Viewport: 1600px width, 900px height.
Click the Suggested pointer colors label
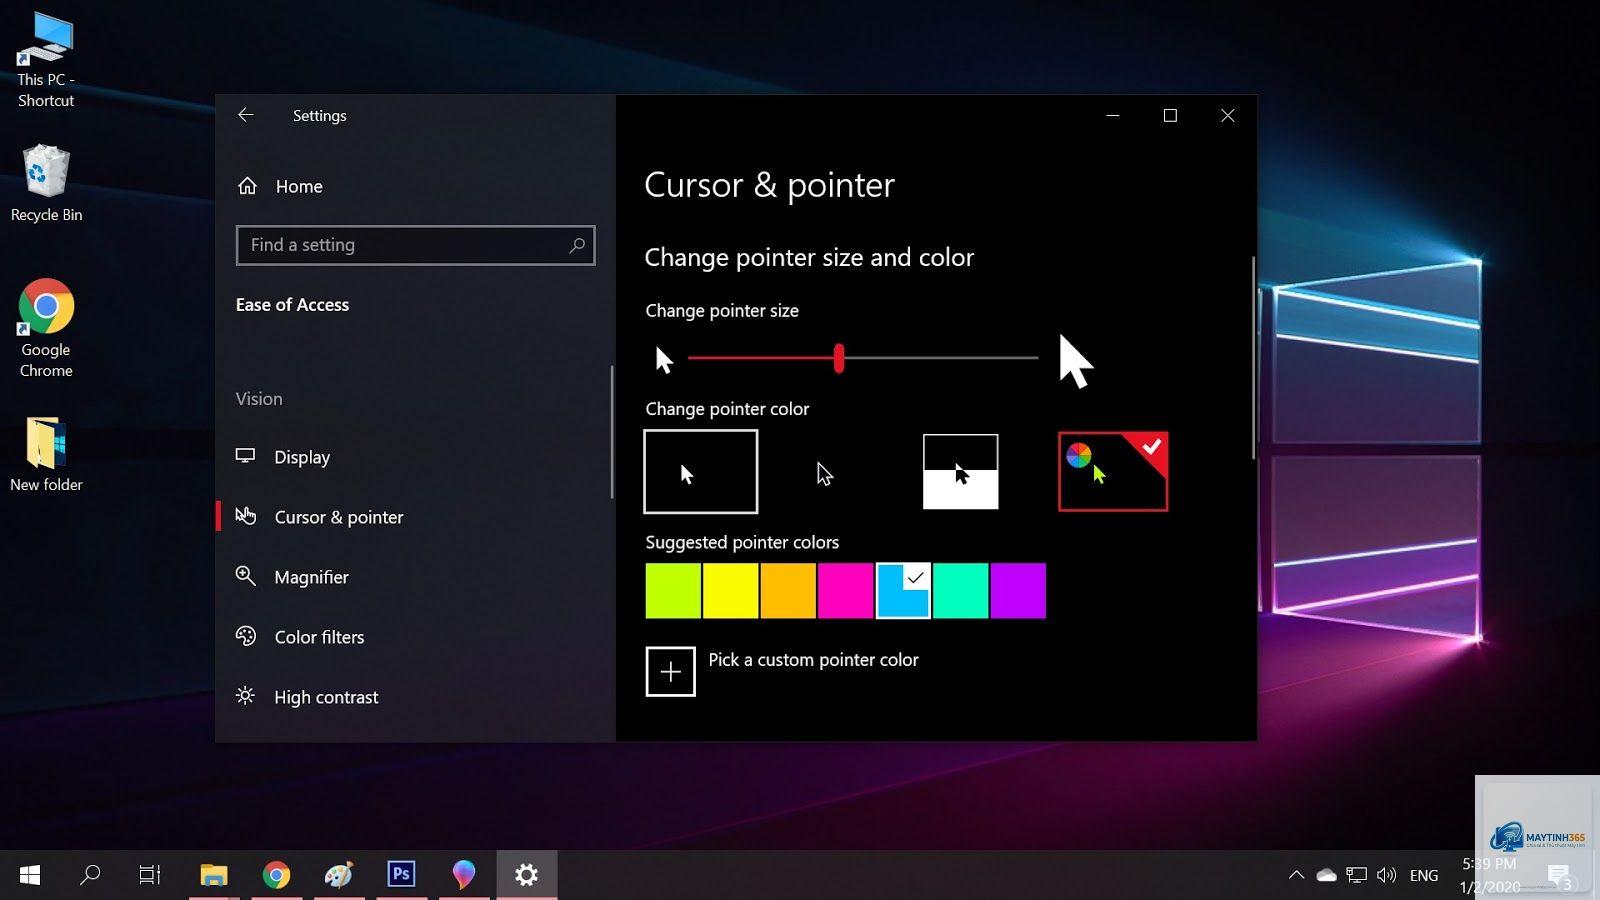click(742, 542)
